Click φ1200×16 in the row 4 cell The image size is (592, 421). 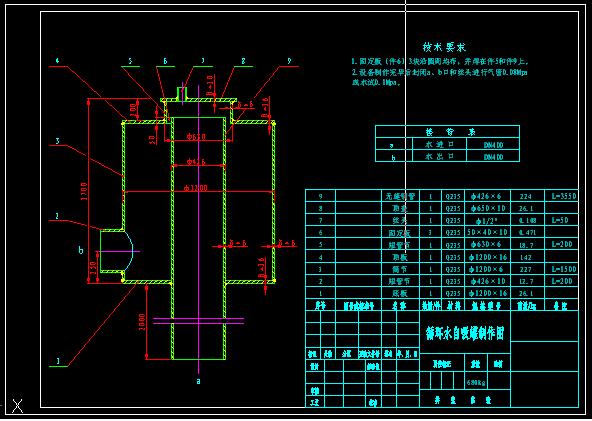click(x=487, y=257)
